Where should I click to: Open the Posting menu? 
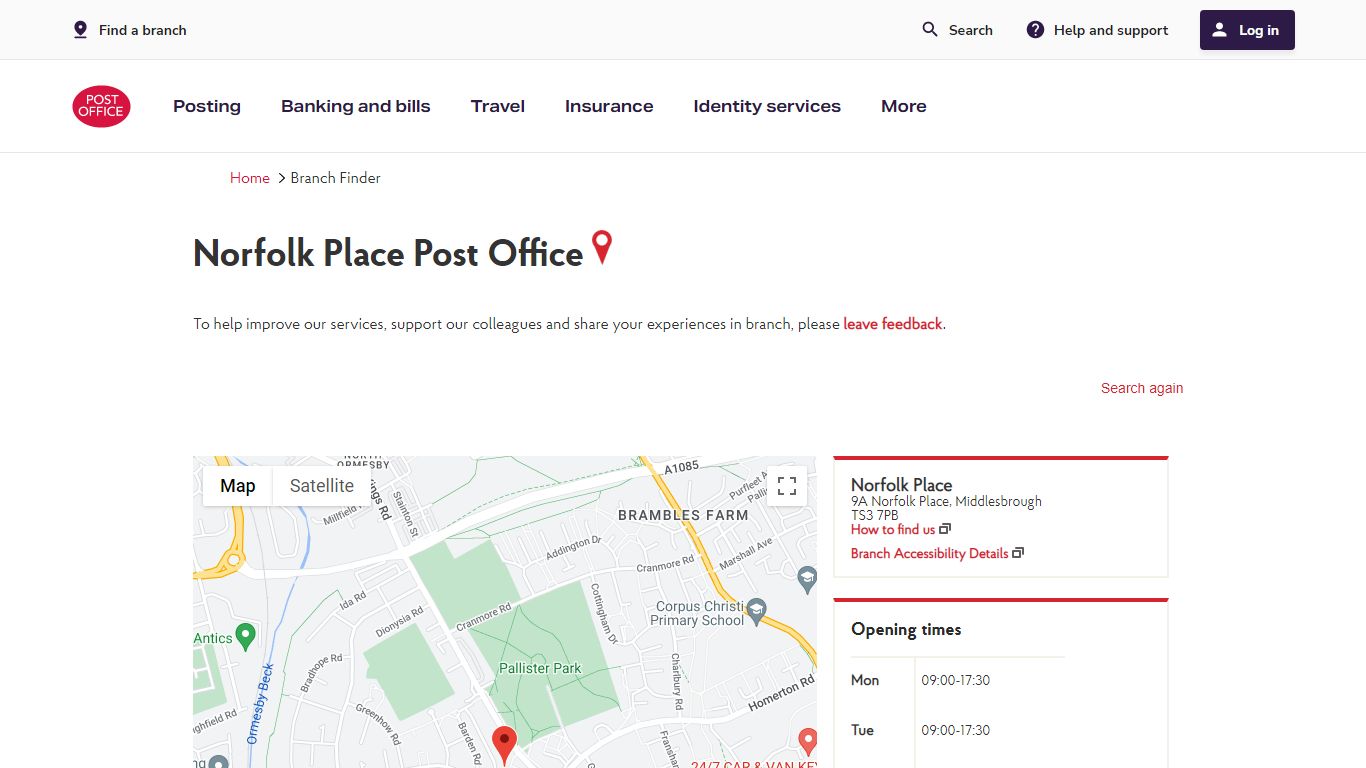click(207, 106)
